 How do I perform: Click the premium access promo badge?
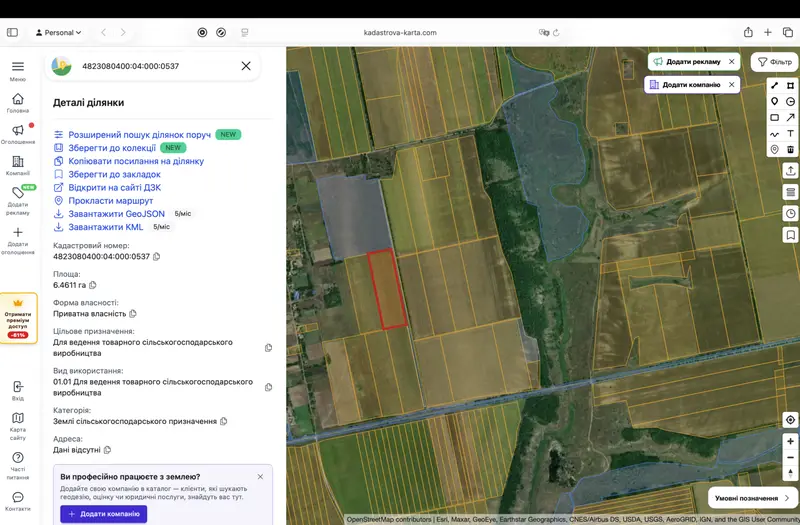18,318
